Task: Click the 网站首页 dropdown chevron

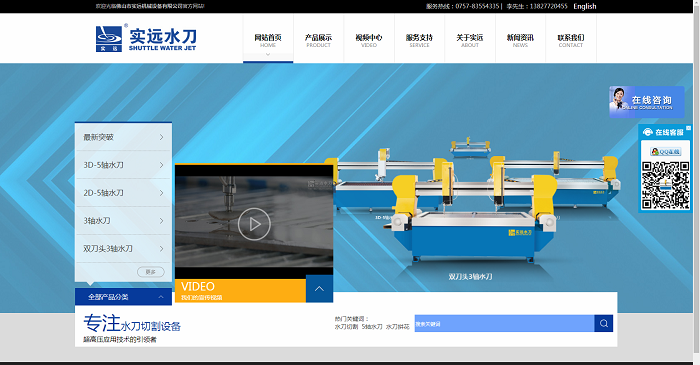Action: click(268, 54)
